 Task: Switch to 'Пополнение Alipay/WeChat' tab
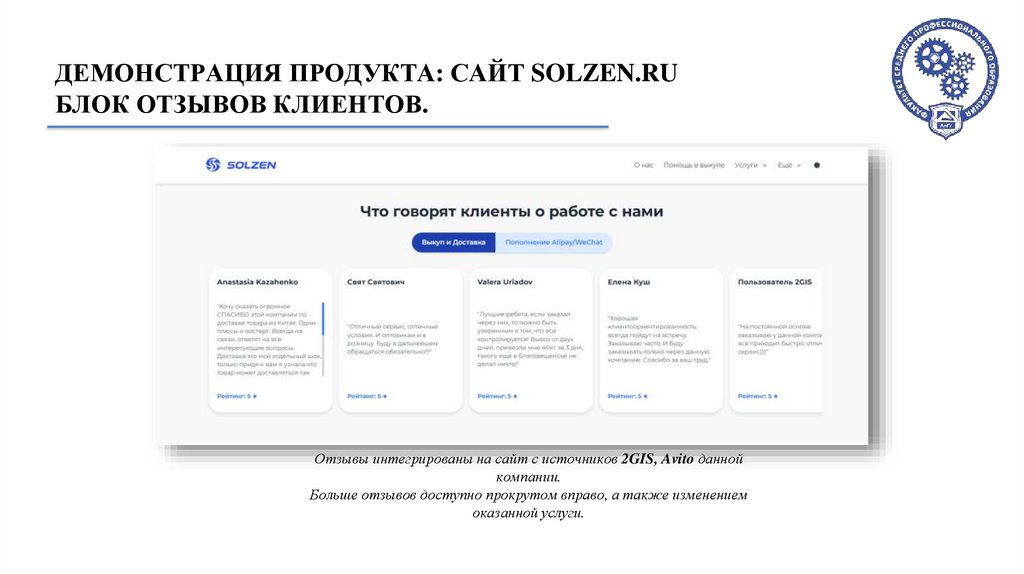tap(554, 242)
